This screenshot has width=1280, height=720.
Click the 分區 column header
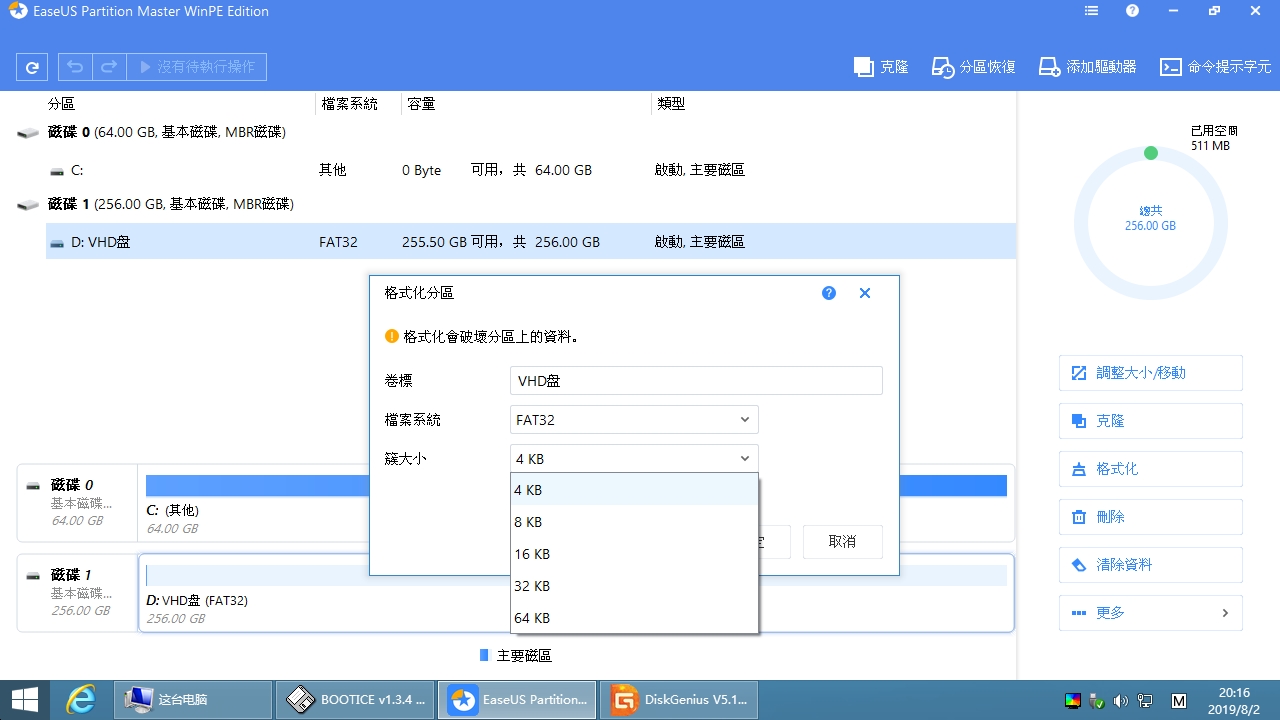pyautogui.click(x=61, y=104)
